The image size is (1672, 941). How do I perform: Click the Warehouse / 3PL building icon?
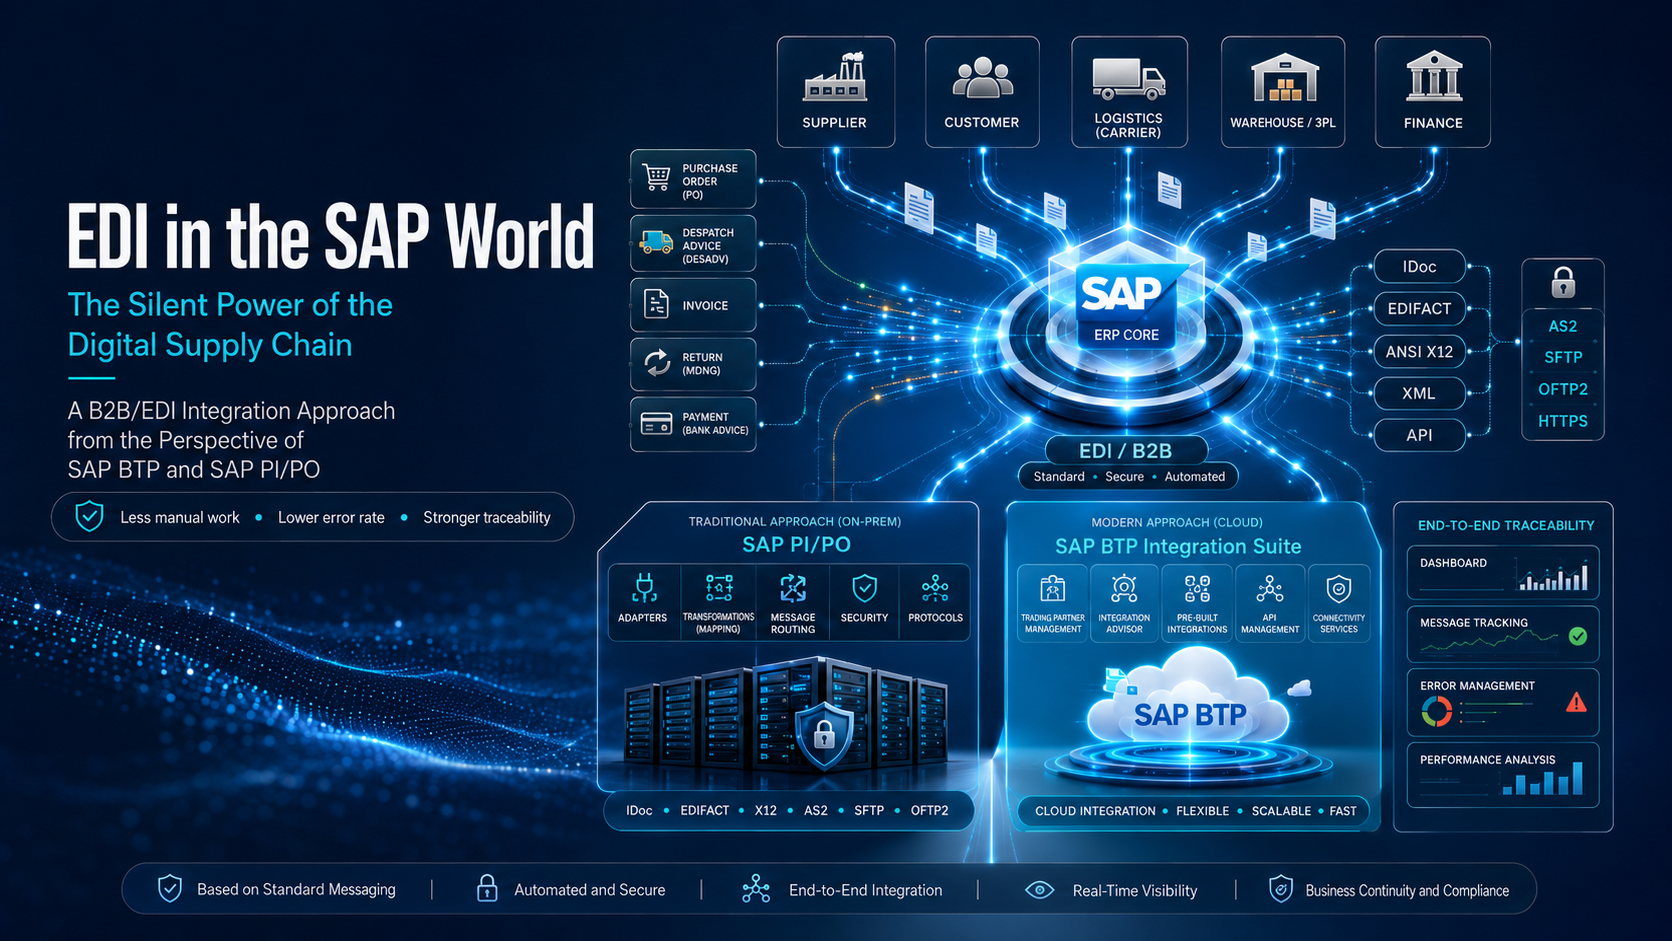(x=1284, y=78)
